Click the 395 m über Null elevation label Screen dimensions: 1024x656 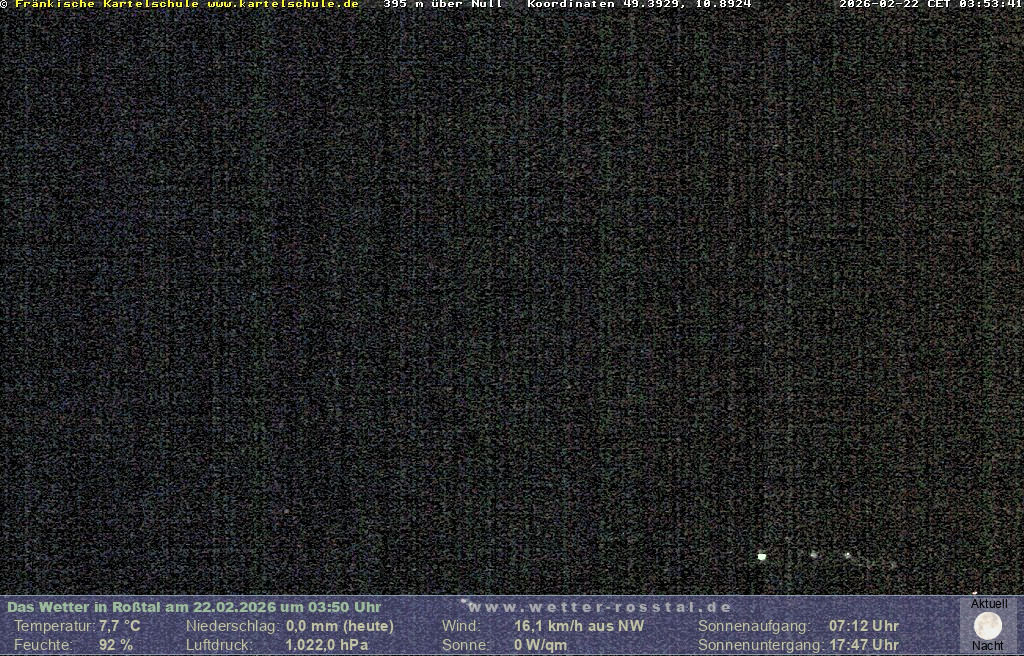click(x=443, y=5)
